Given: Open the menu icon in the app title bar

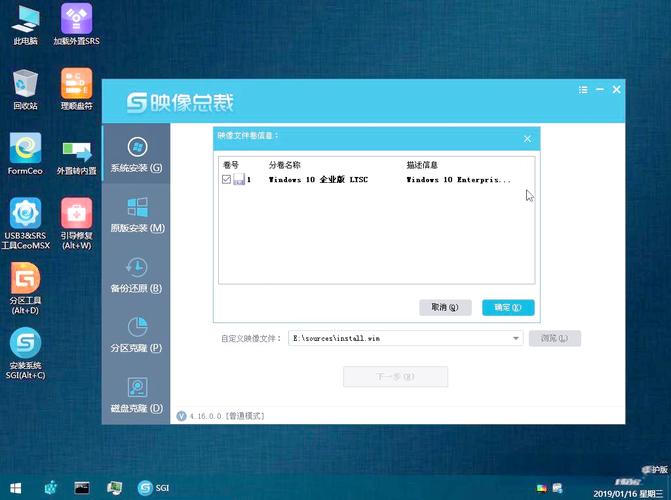Looking at the screenshot, I should pyautogui.click(x=583, y=90).
